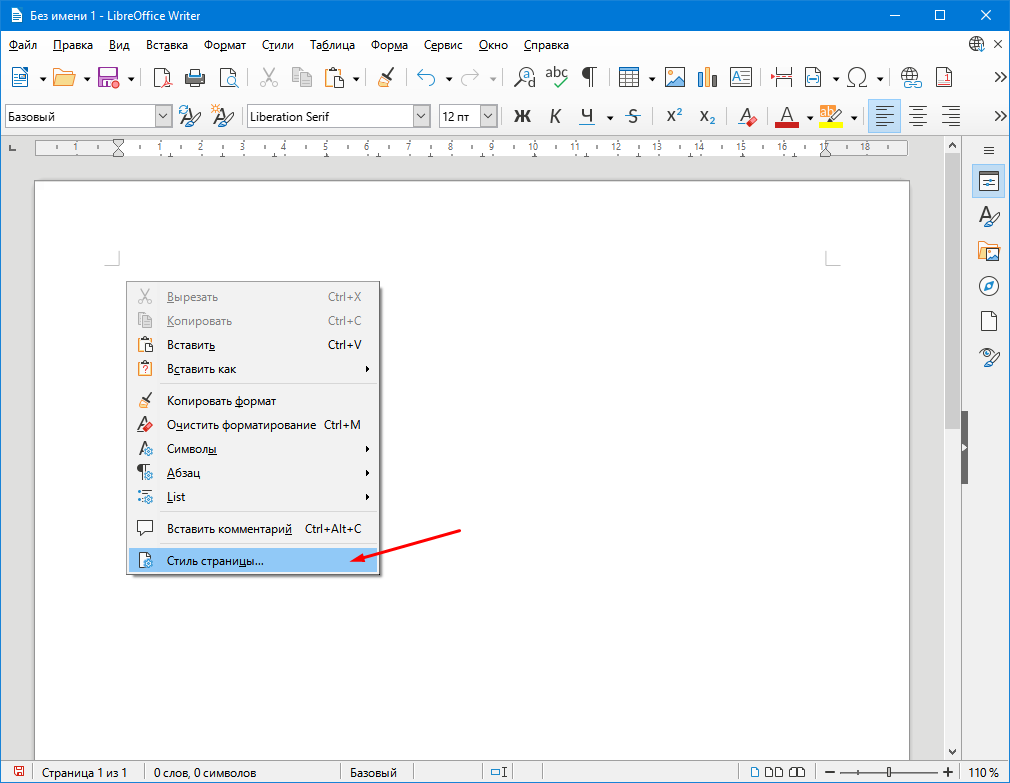Screen dimensions: 1010x783
Task: Save the document with the floppy icon
Action: tap(108, 78)
